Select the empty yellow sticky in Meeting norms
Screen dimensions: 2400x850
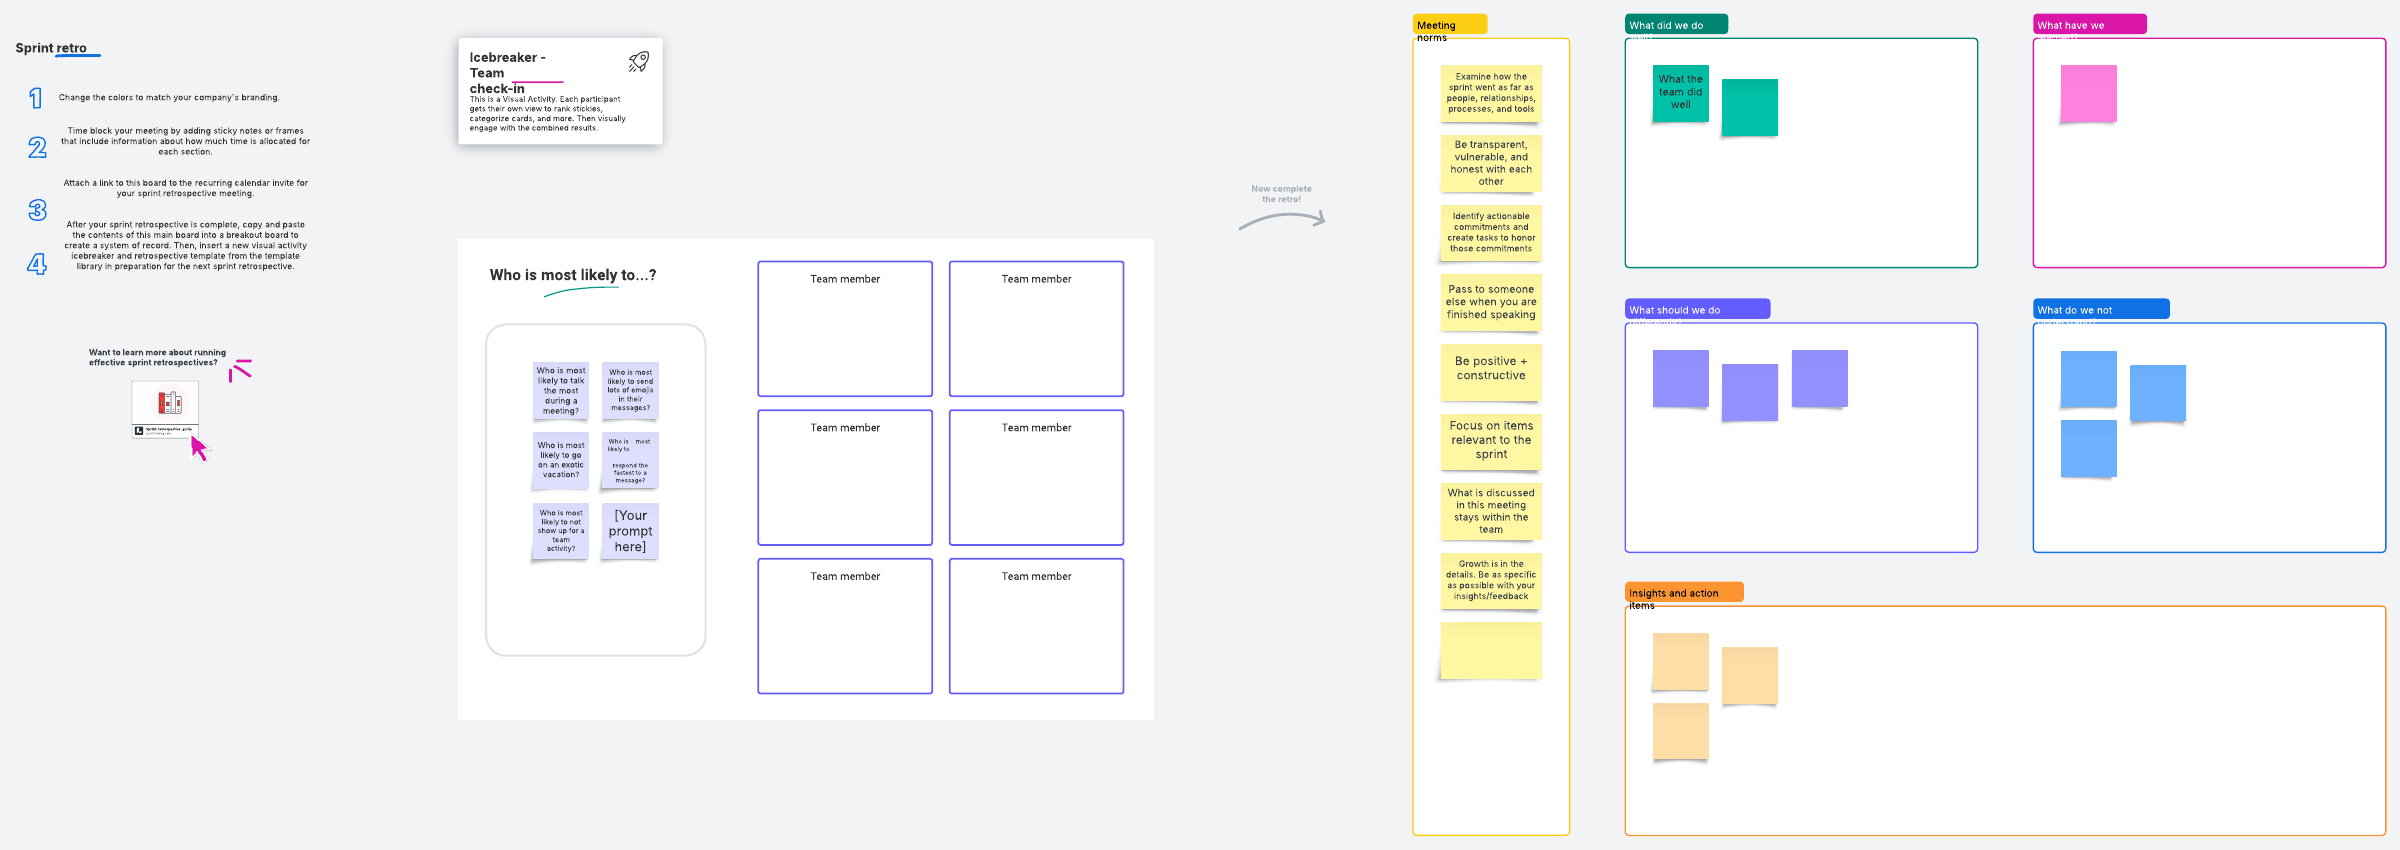click(x=1490, y=651)
